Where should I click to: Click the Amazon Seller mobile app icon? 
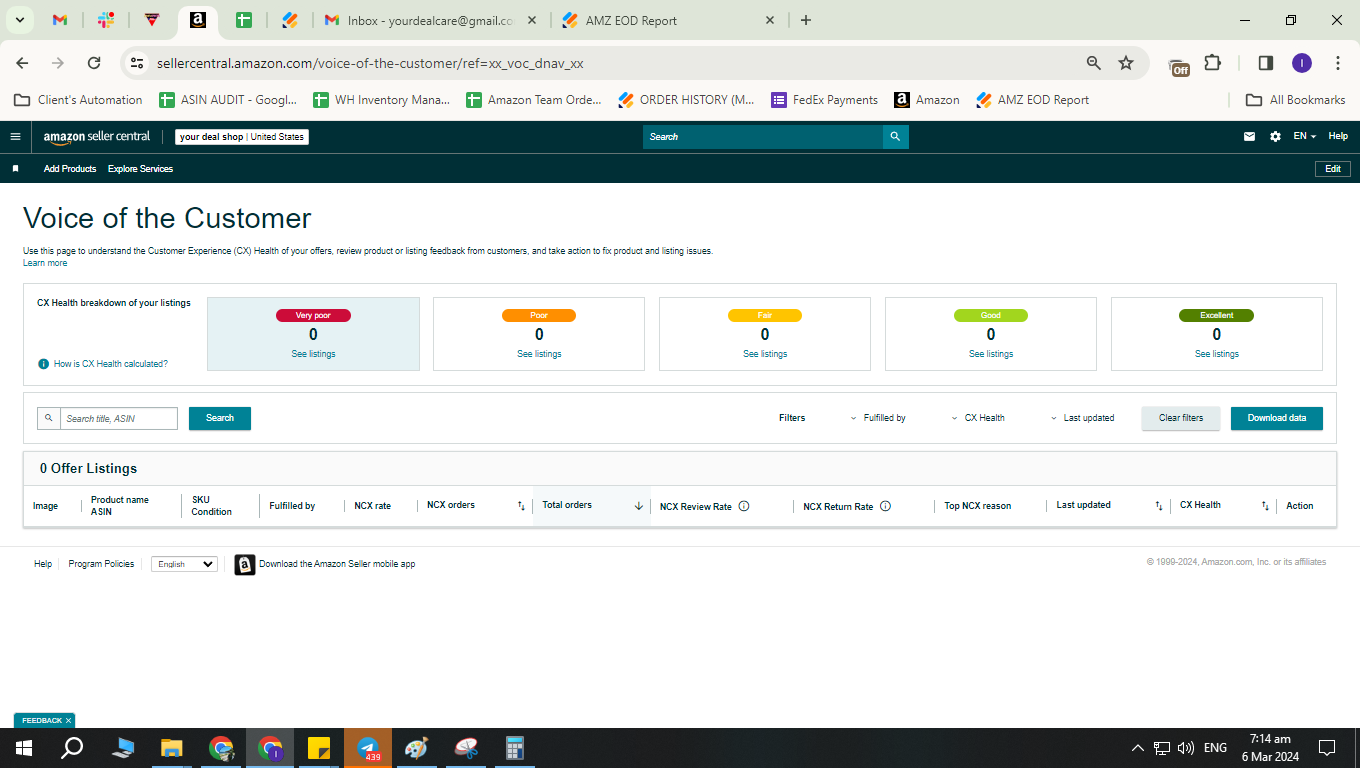(245, 565)
